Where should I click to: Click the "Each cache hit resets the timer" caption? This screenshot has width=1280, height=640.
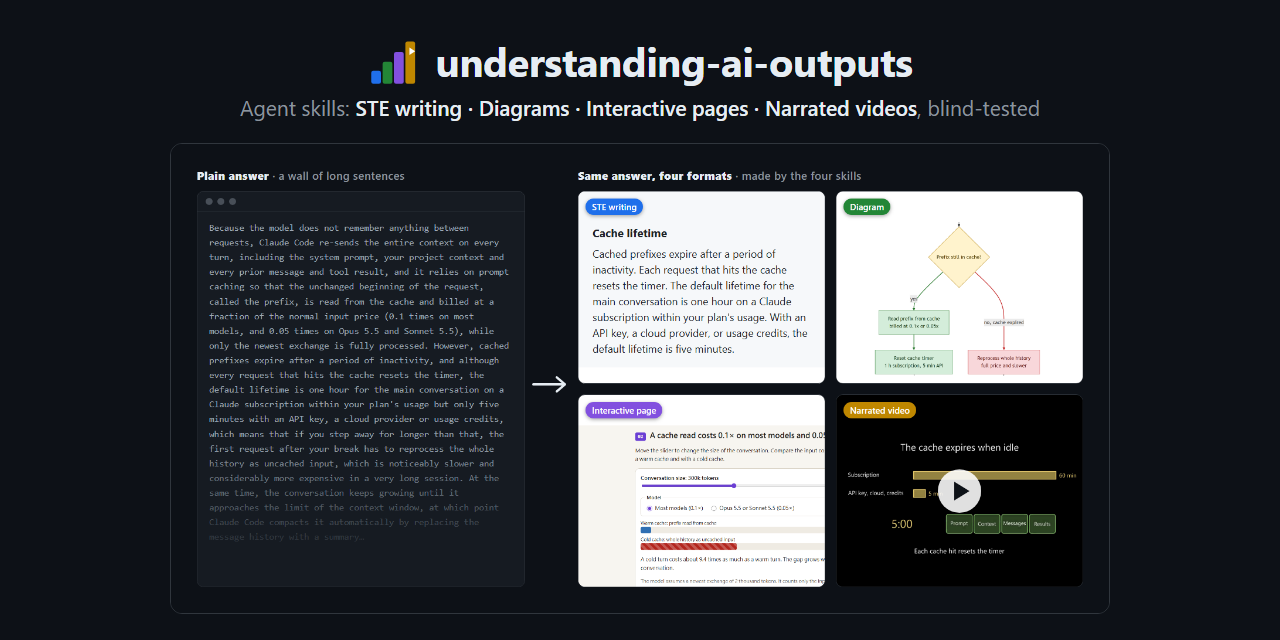click(x=959, y=551)
